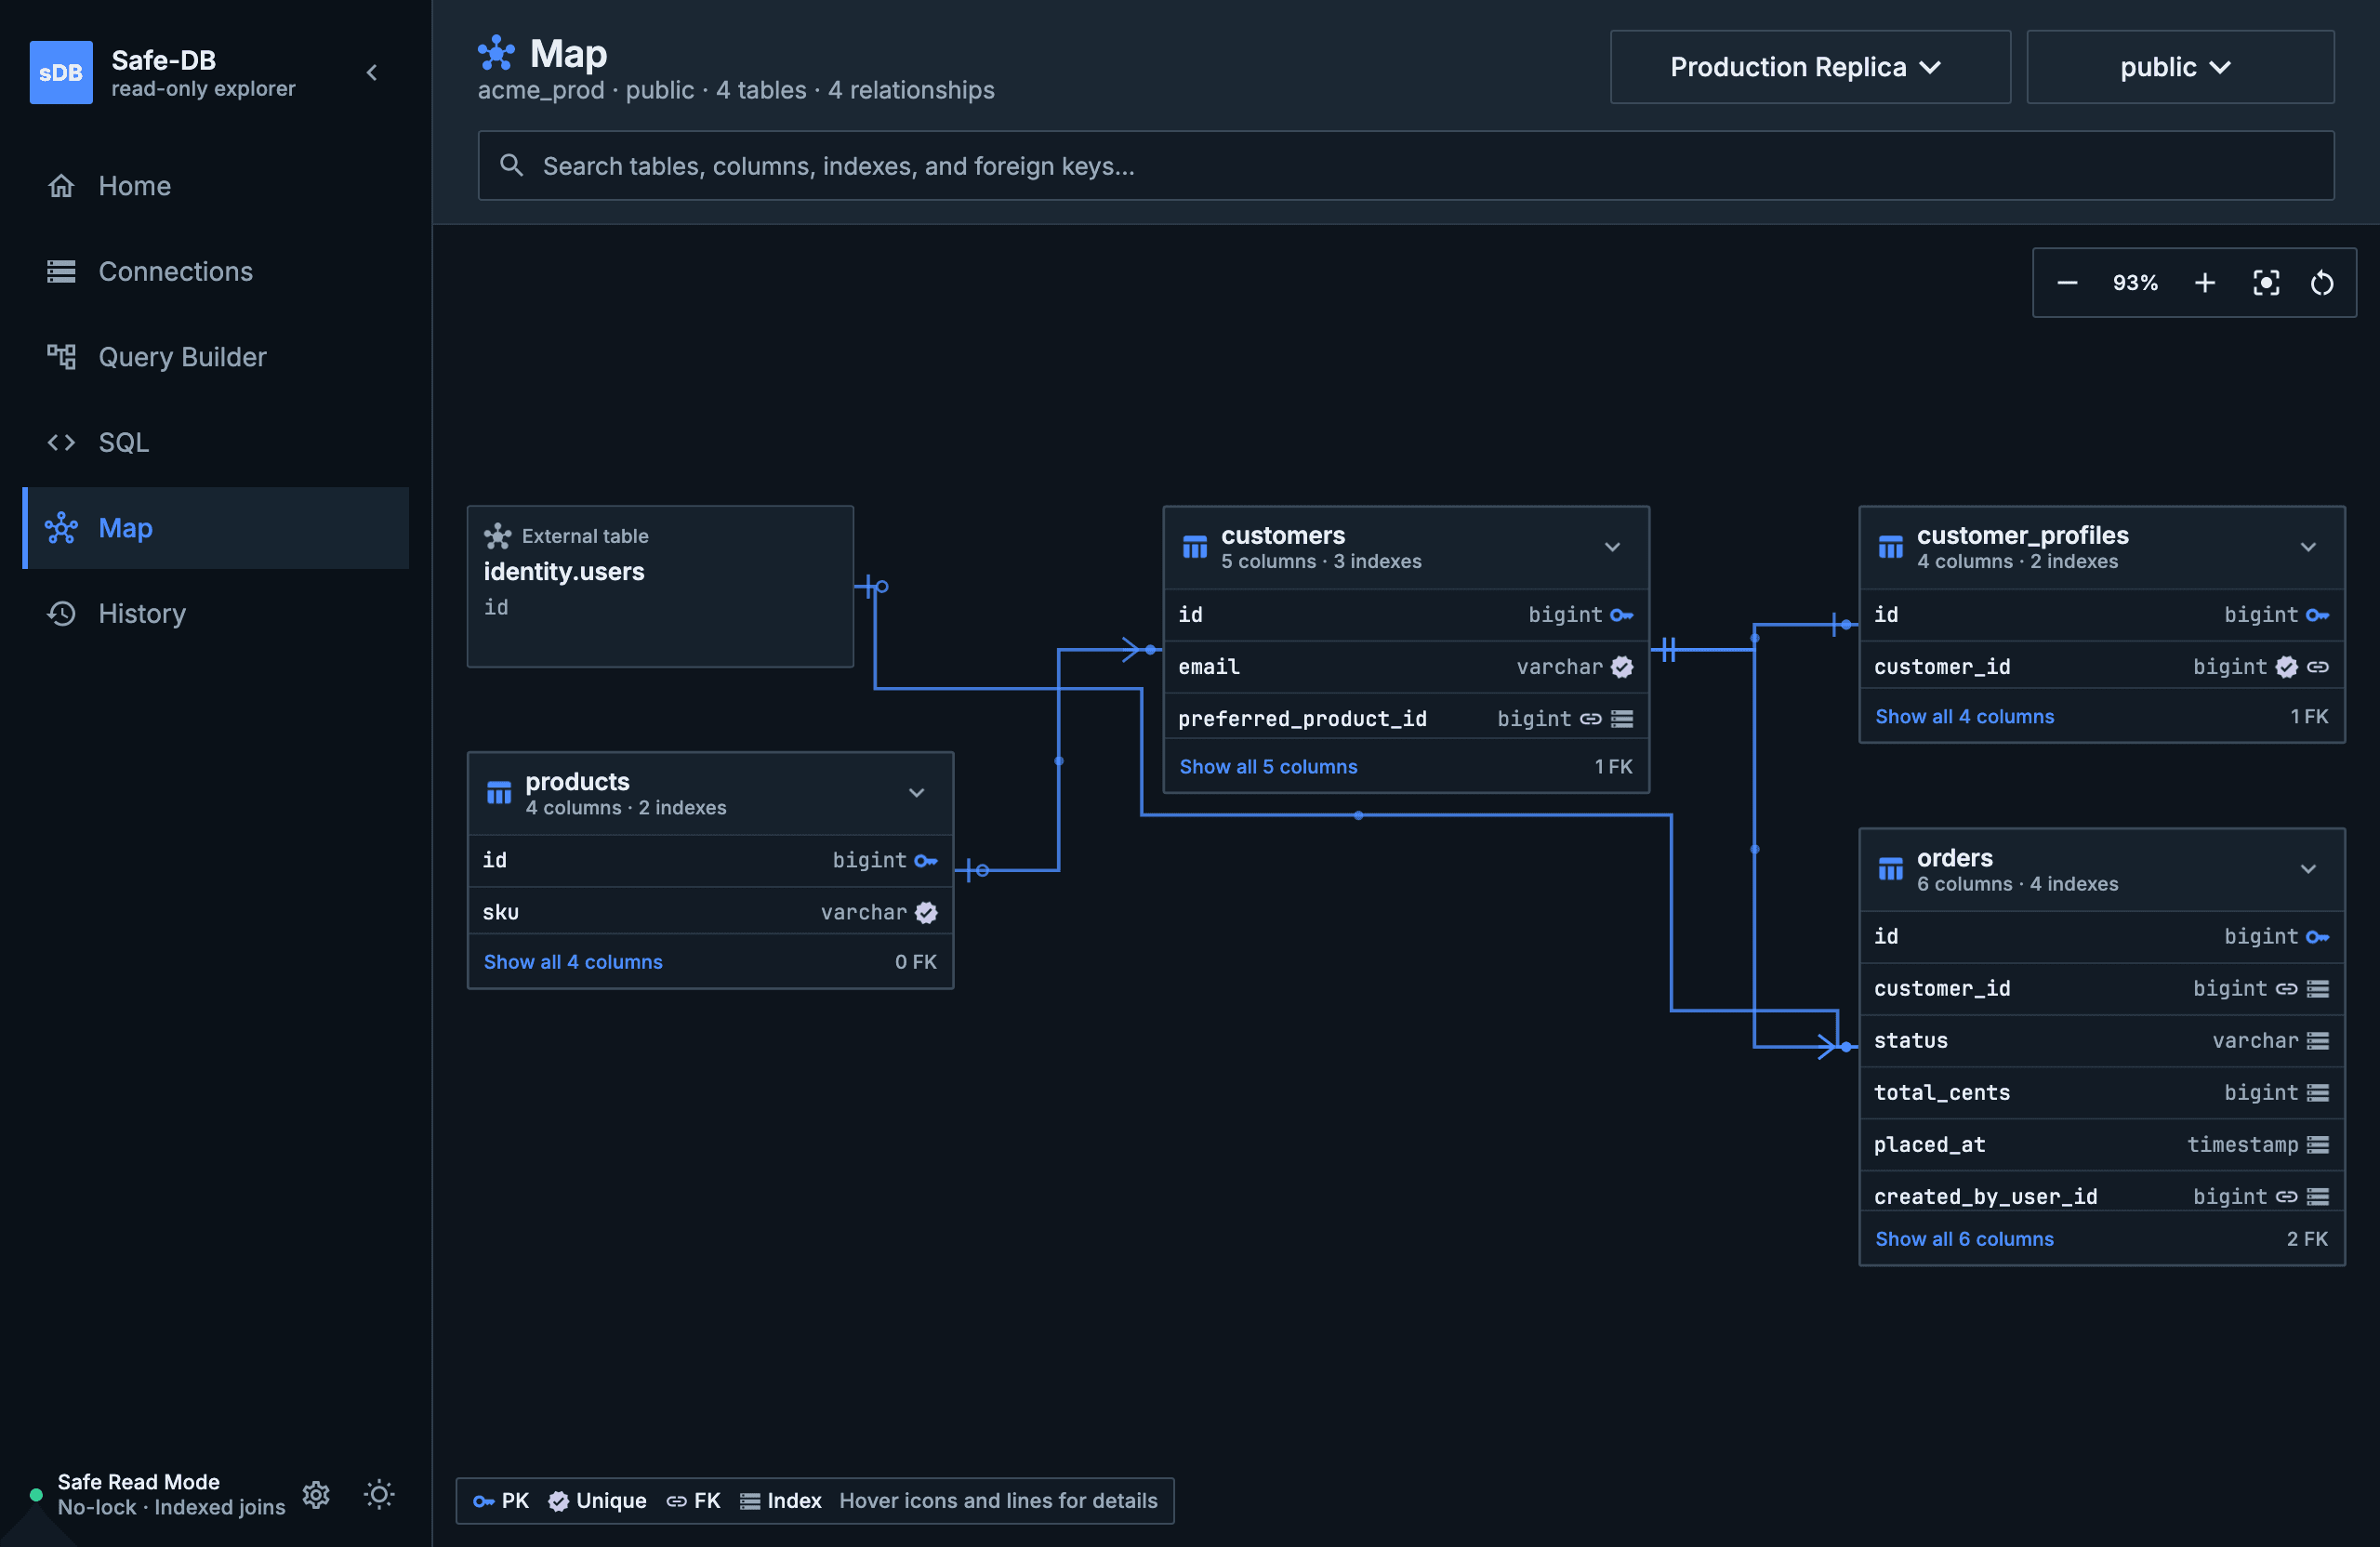Viewport: 2380px width, 1547px height.
Task: Focus the schema search field
Action: click(1406, 166)
